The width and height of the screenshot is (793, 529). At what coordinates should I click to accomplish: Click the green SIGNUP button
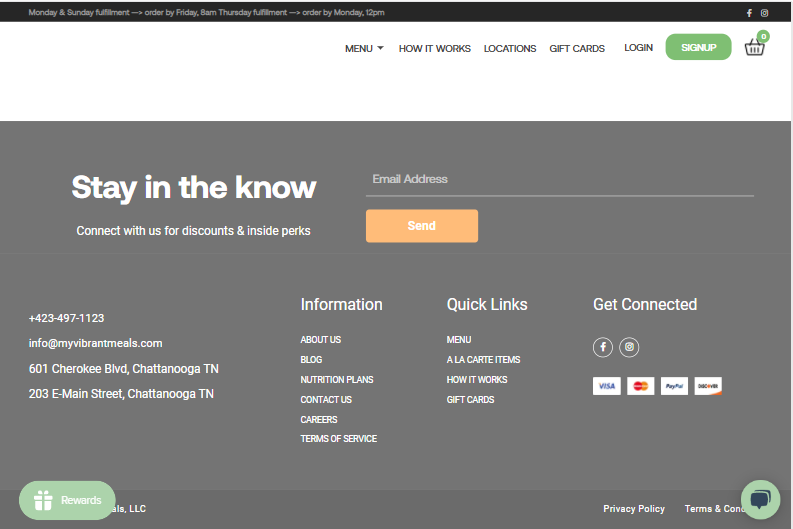coord(698,47)
